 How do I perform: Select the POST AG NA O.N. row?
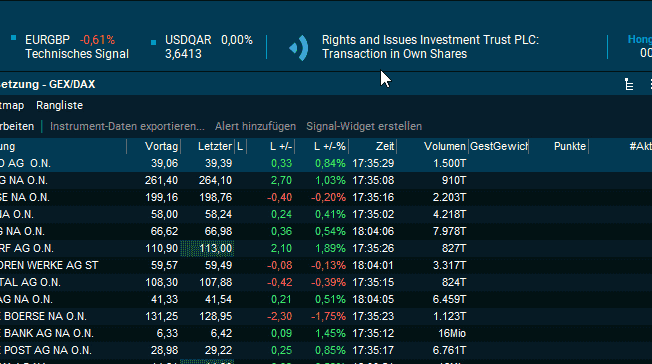326,350
